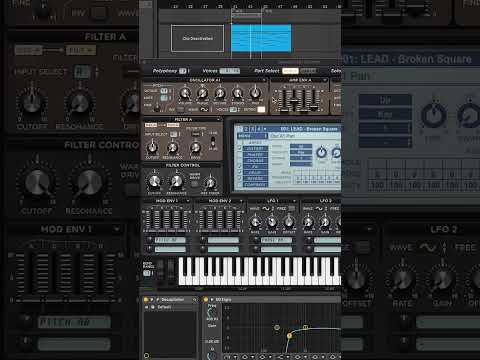Click the Part Select A button
This screenshot has height=360, width=480.
pyautogui.click(x=290, y=71)
